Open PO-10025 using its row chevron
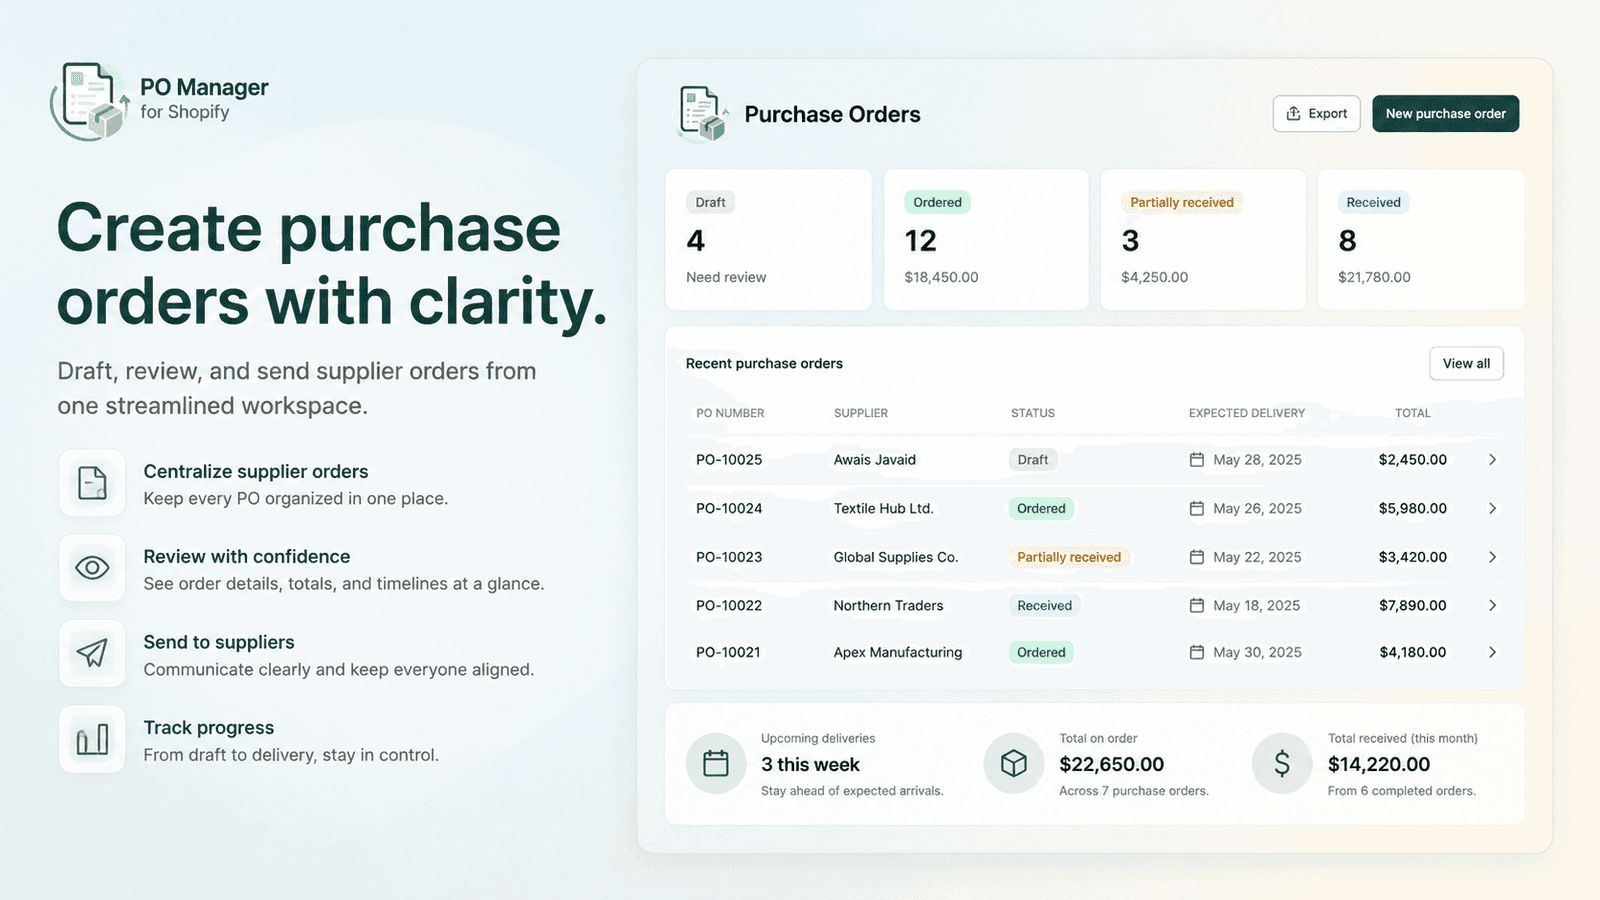 [x=1492, y=460]
